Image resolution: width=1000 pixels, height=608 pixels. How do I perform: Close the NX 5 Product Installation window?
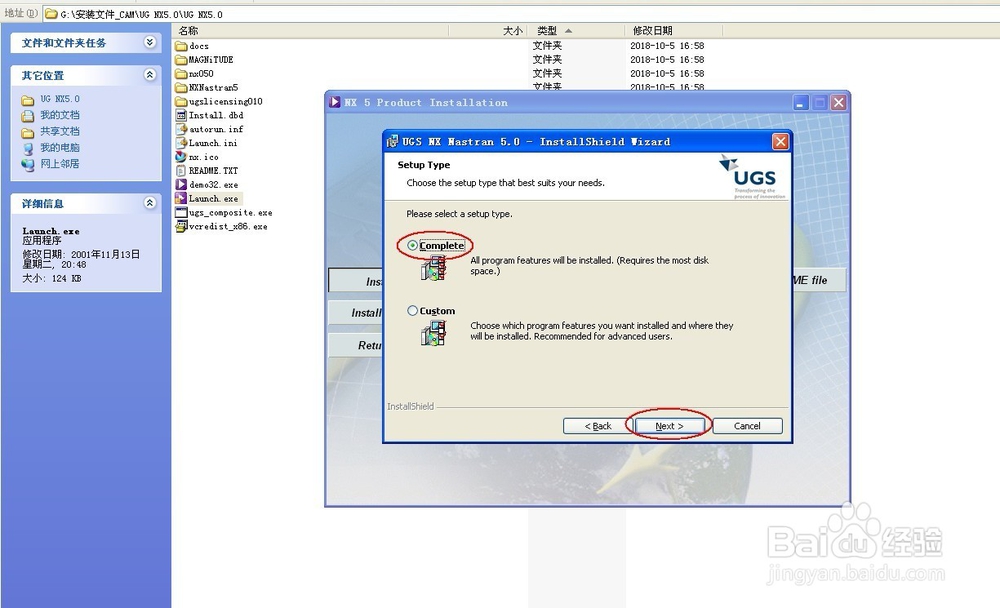pos(839,103)
